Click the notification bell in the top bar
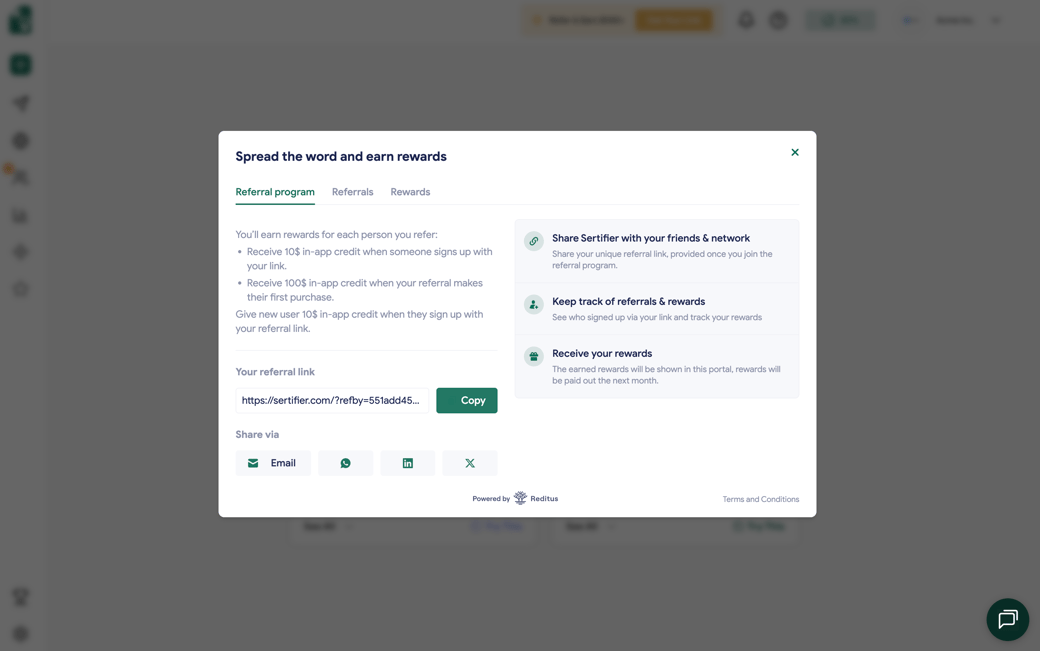 pyautogui.click(x=746, y=20)
